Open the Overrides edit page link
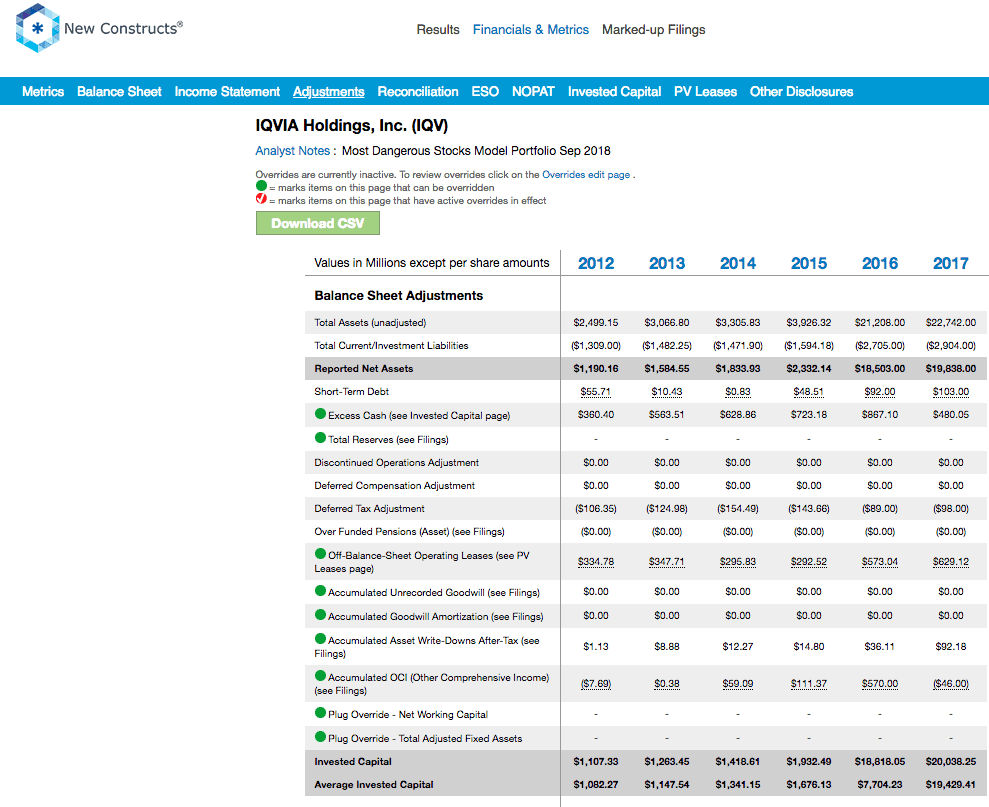 tap(586, 175)
